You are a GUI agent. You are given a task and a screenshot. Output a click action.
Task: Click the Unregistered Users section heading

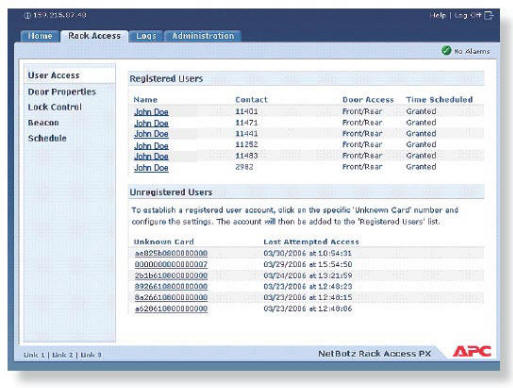click(x=171, y=192)
